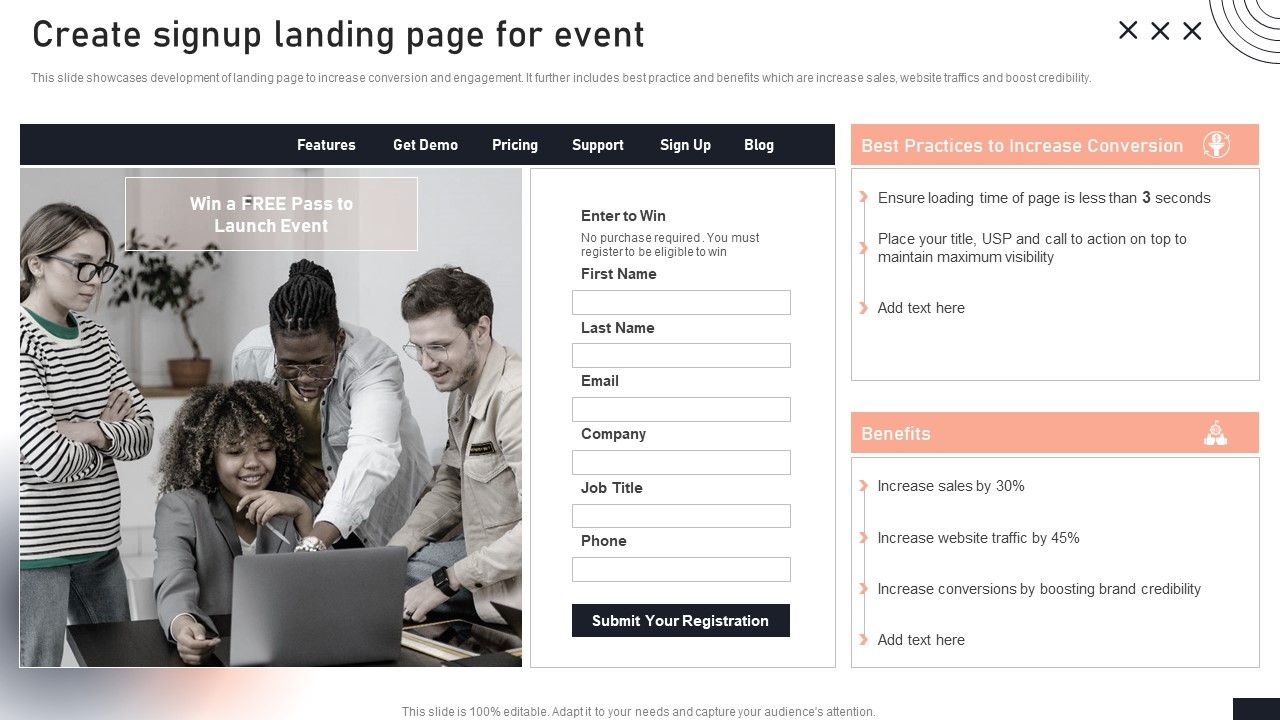The image size is (1280, 720).
Task: Focus the Company input field
Action: pos(681,462)
